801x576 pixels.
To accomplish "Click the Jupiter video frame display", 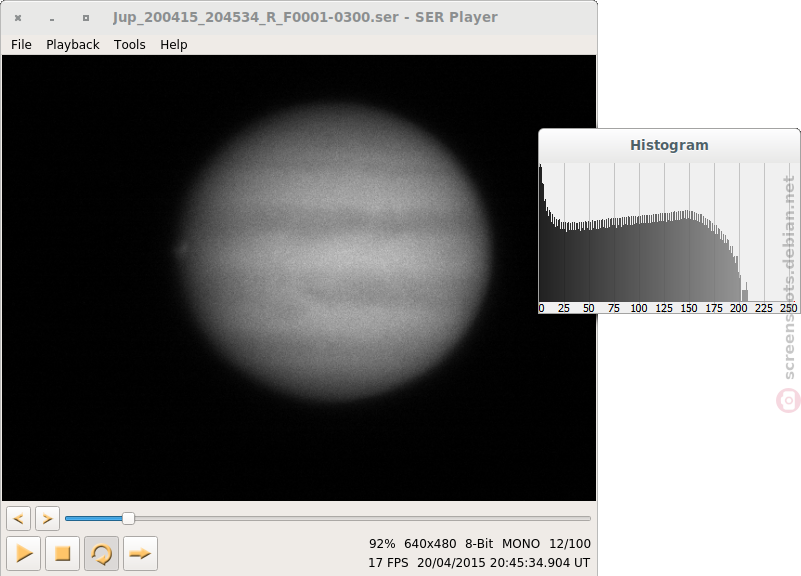I will pos(299,278).
